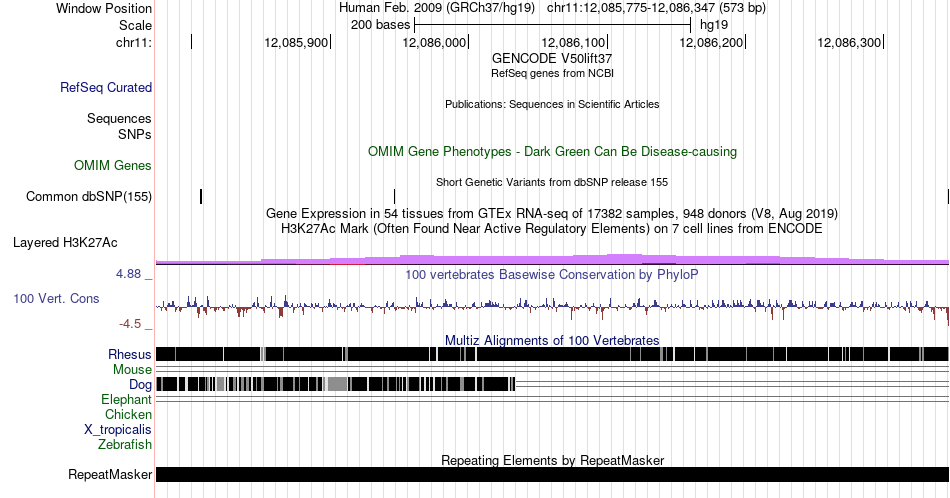
Task: Click the 12,086,300 ruler position
Action: 849,42
